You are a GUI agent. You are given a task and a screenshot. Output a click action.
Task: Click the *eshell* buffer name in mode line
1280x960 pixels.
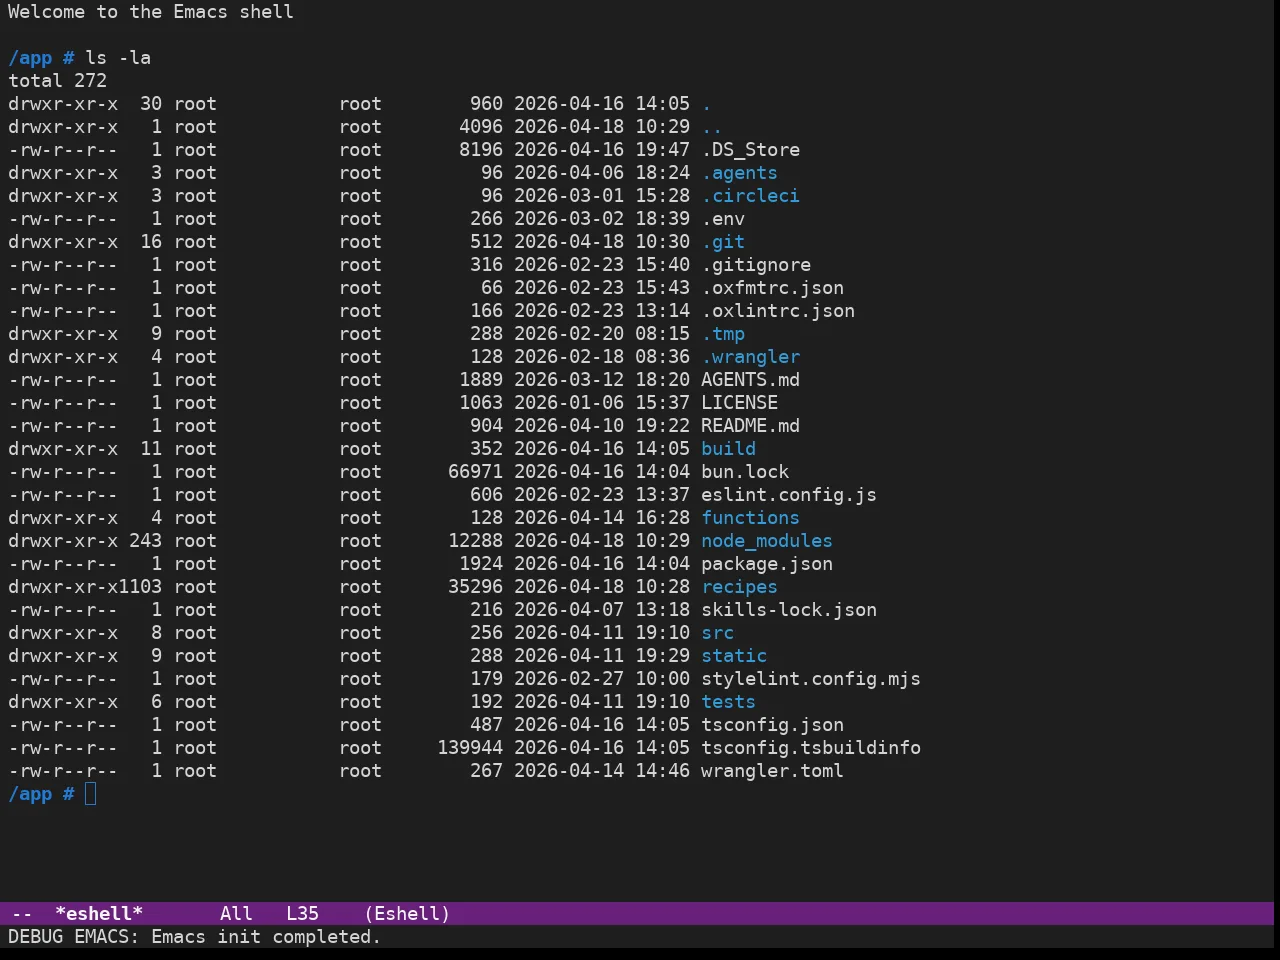99,913
